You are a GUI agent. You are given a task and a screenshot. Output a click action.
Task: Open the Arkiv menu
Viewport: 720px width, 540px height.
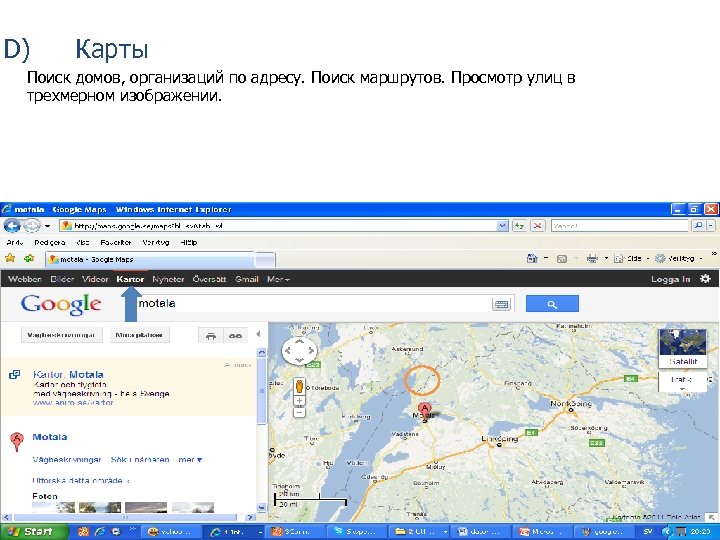click(x=15, y=242)
